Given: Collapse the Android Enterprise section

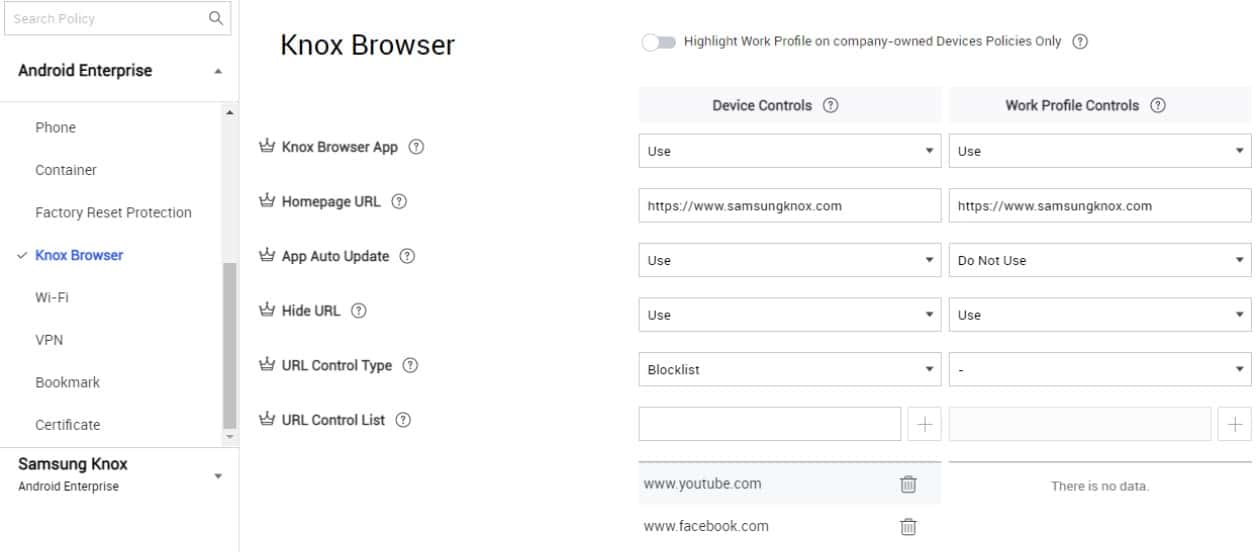Looking at the screenshot, I should coord(219,72).
